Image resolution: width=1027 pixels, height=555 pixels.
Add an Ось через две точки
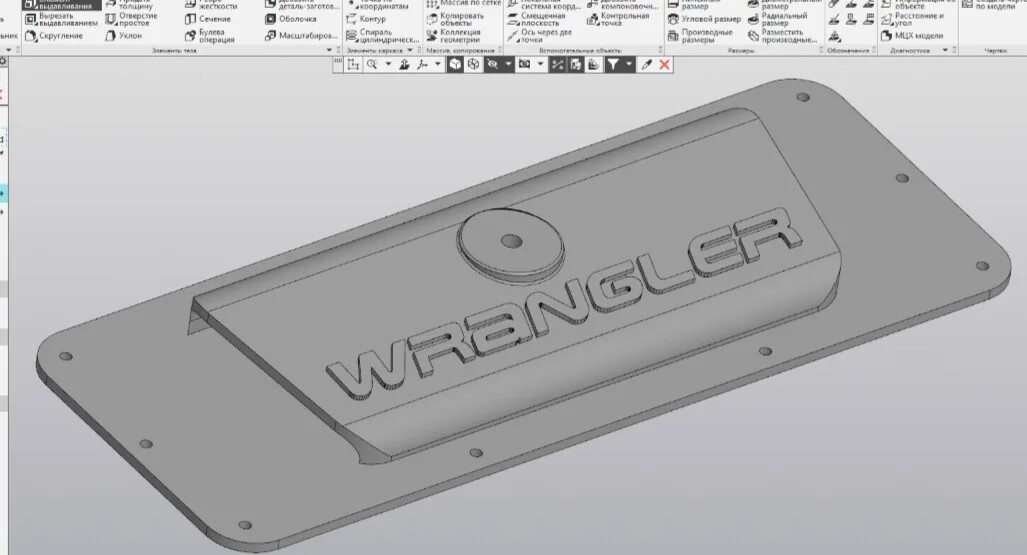[x=540, y=35]
